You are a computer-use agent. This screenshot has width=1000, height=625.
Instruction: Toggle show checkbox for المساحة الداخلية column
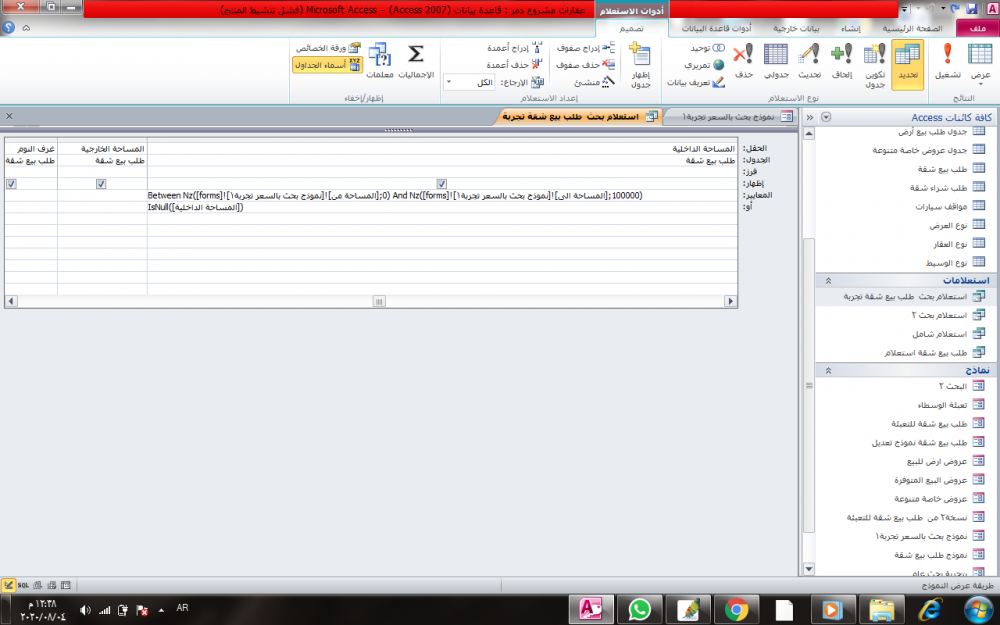(x=441, y=184)
